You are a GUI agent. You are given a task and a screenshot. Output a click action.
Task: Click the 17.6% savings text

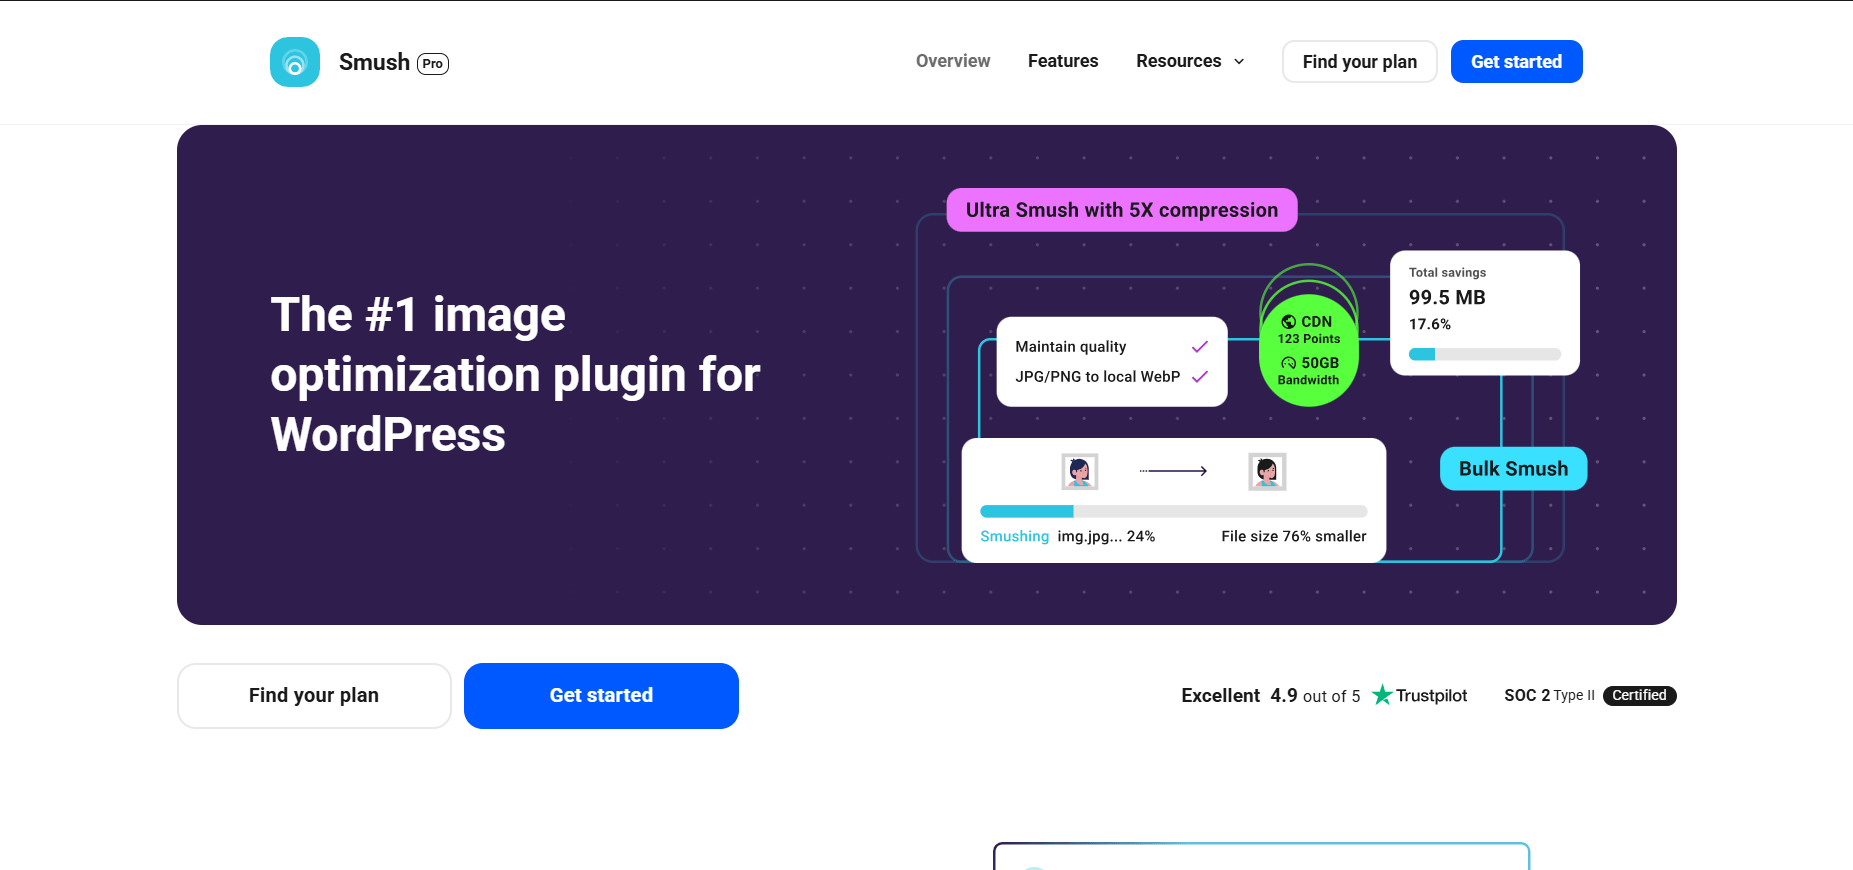coord(1430,324)
